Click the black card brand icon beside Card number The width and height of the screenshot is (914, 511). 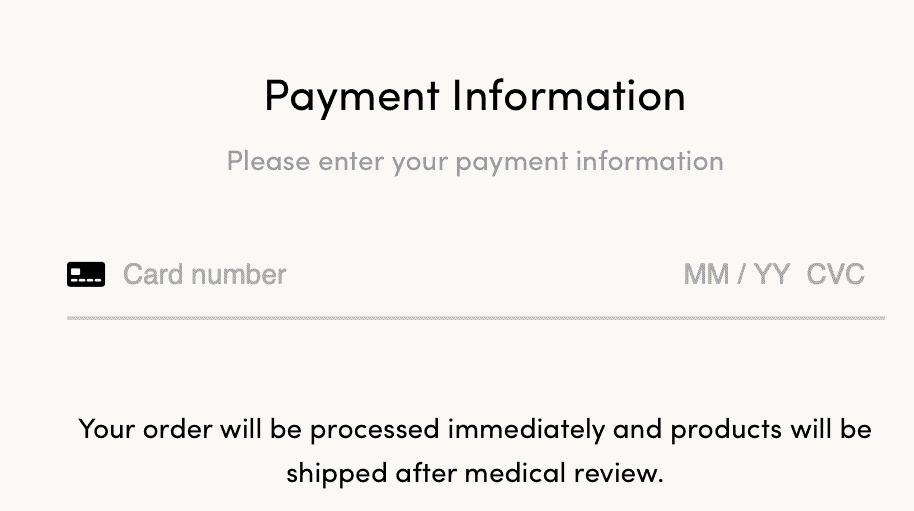point(86,274)
